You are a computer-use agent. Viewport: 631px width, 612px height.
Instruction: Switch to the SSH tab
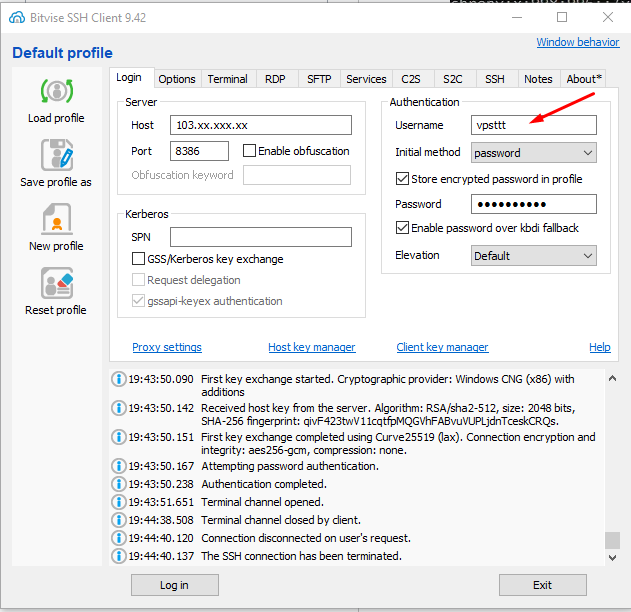(495, 79)
